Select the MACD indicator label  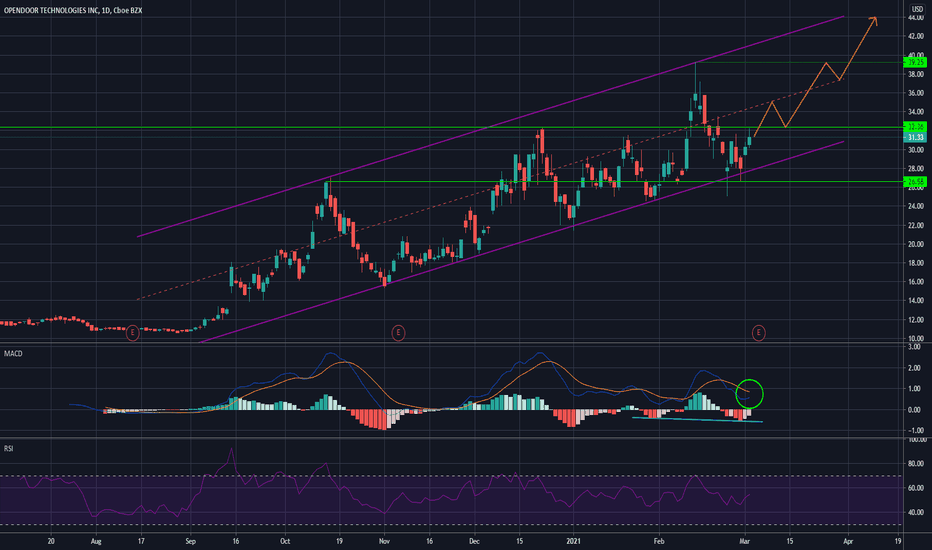(x=13, y=354)
